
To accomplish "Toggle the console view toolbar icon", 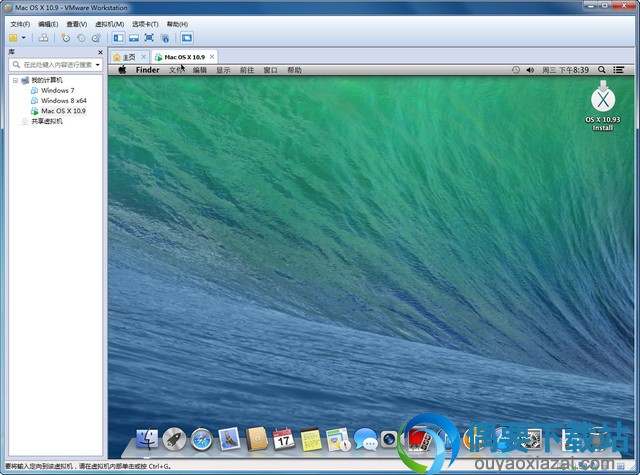I will (x=187, y=38).
